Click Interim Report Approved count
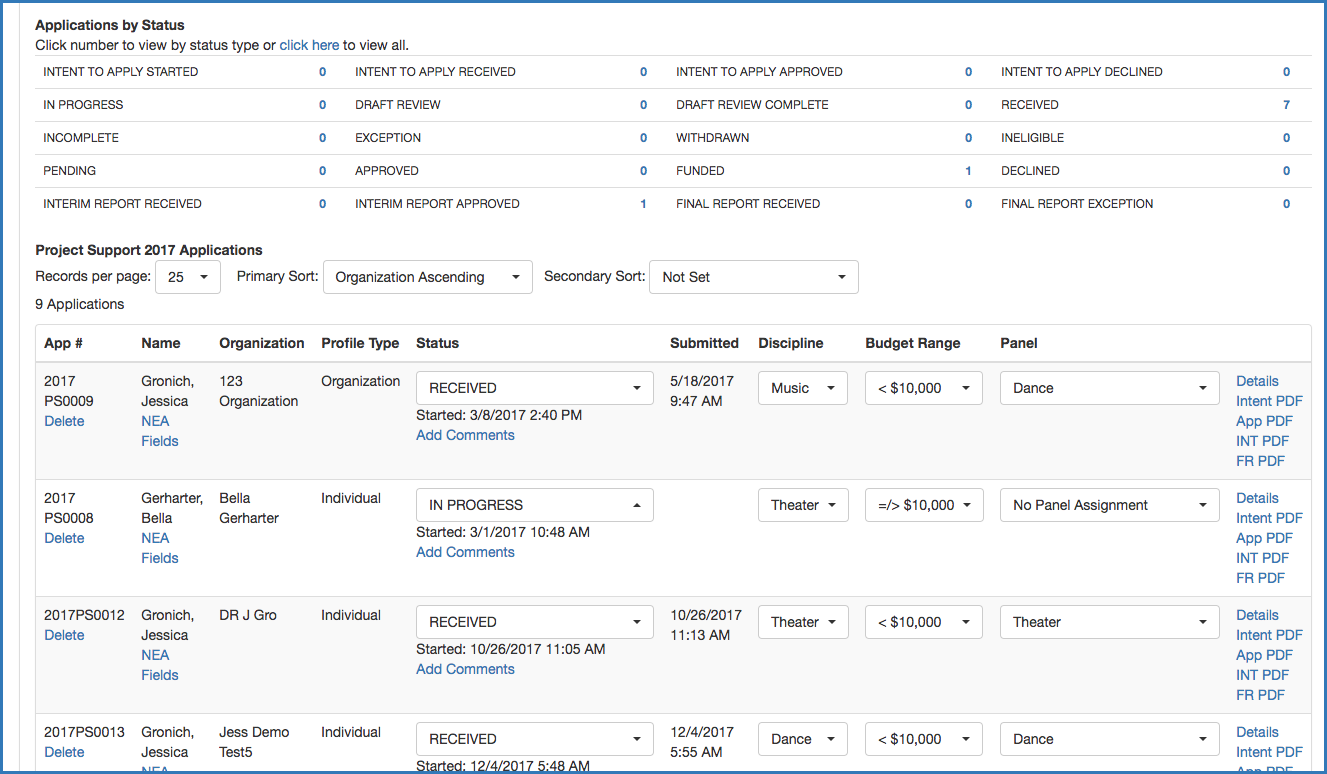The width and height of the screenshot is (1327, 774). 643,204
